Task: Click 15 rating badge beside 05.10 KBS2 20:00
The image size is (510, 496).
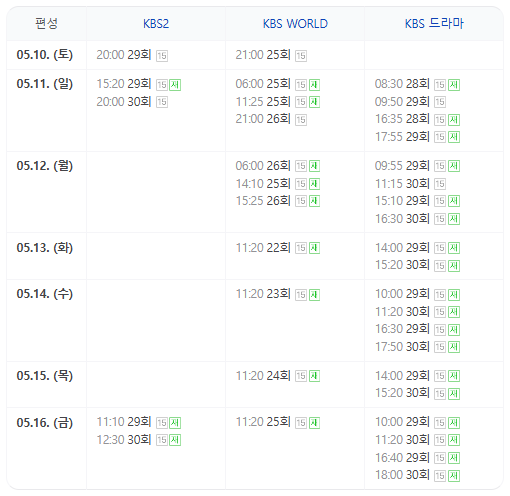Action: point(162,56)
